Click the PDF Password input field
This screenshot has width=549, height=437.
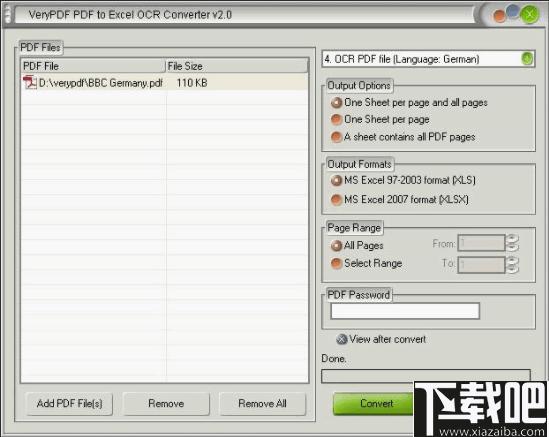405,311
